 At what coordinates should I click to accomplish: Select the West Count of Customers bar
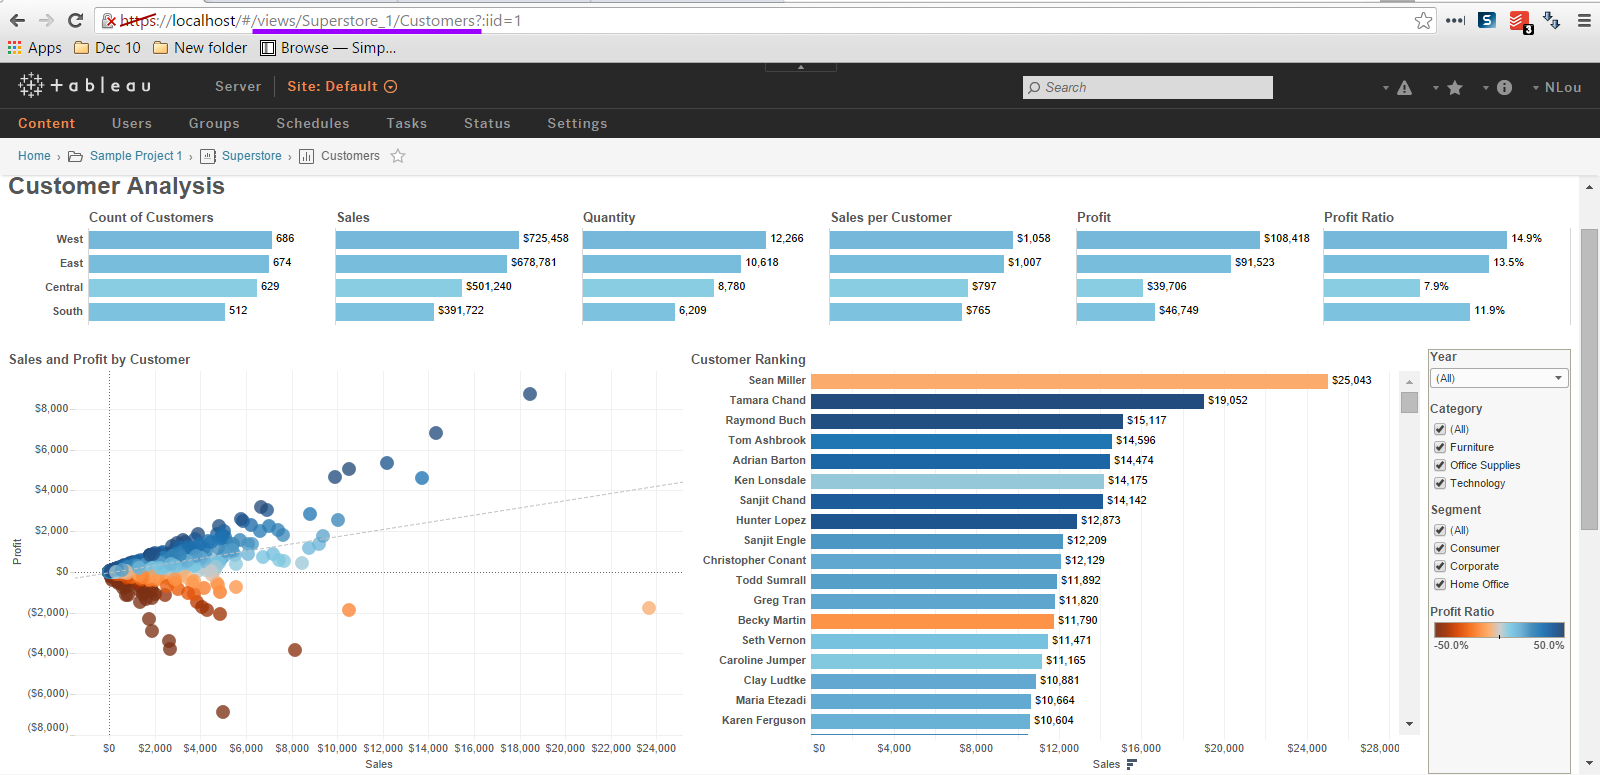point(180,240)
